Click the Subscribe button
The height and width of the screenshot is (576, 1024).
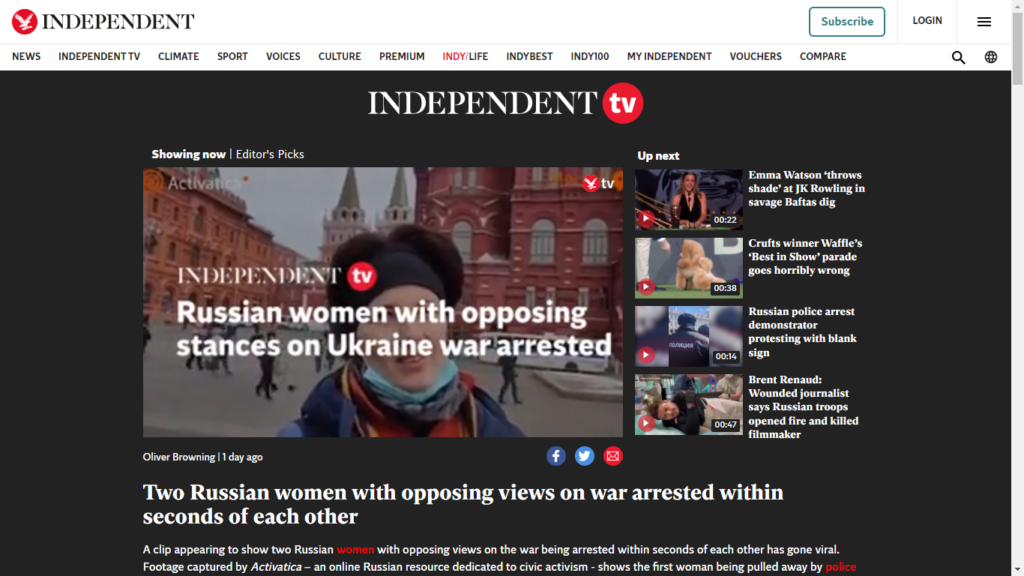(x=847, y=22)
